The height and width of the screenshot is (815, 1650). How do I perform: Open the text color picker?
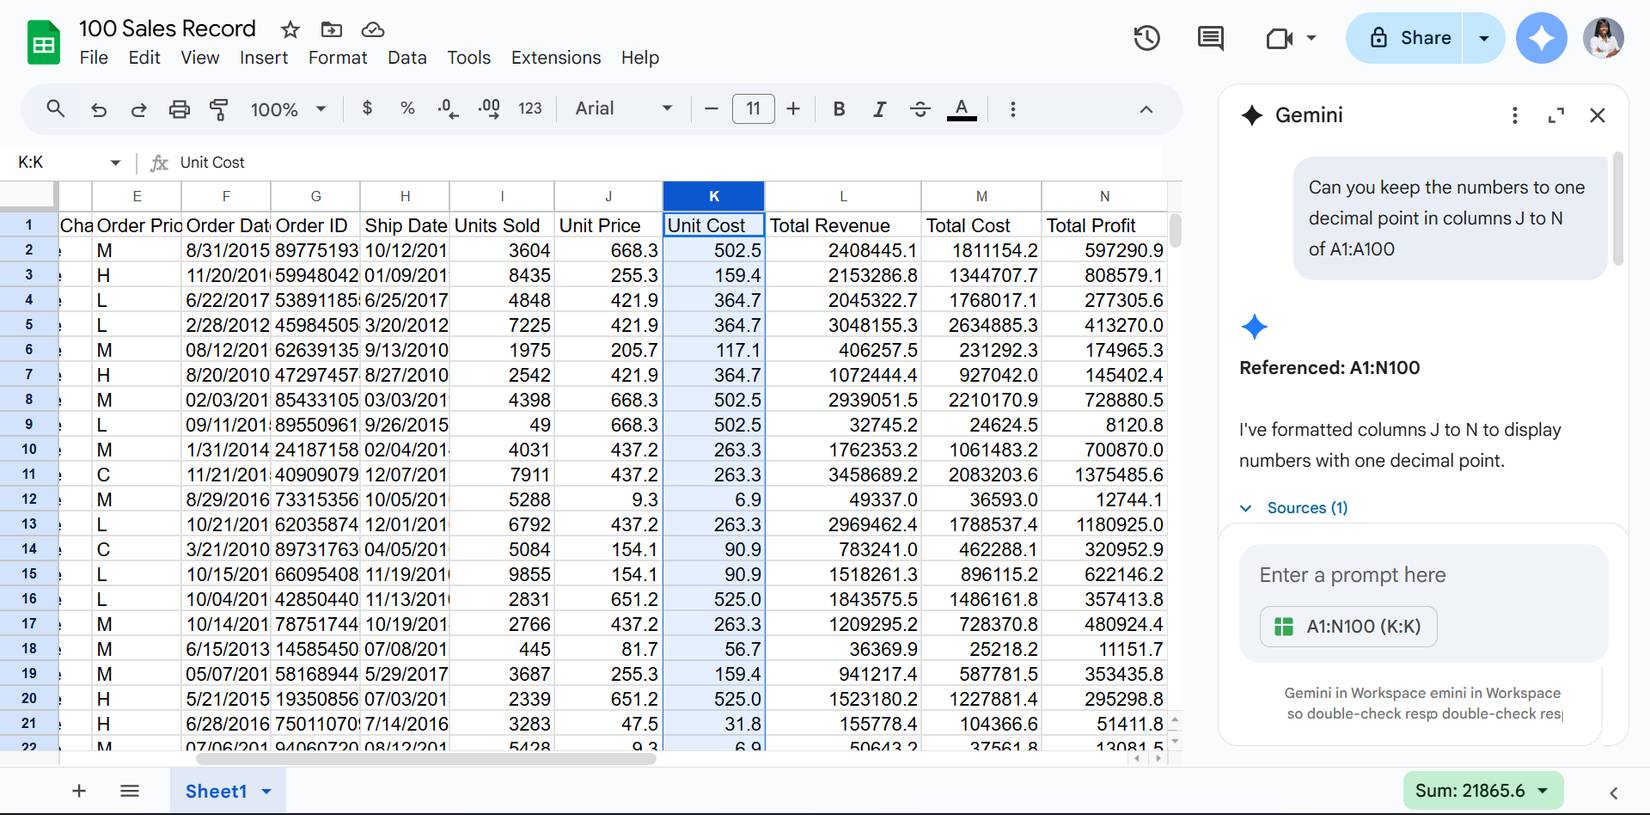click(961, 109)
